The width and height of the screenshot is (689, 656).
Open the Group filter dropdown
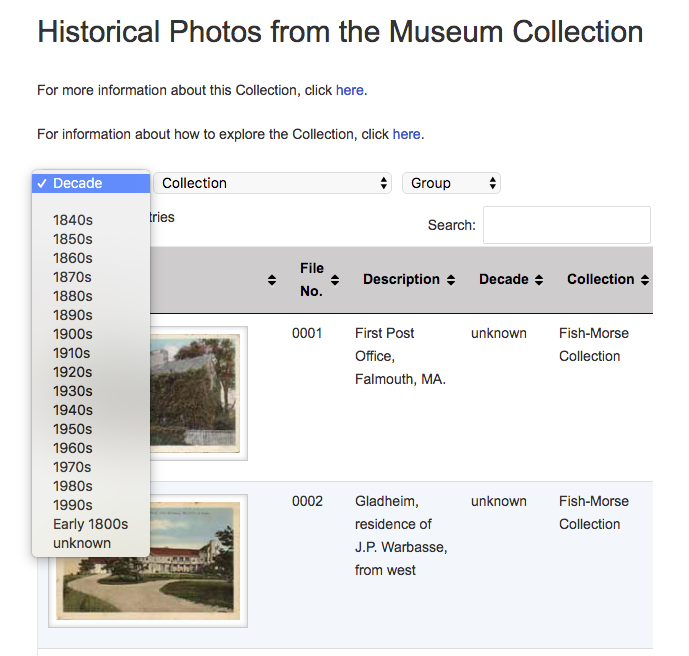[451, 183]
